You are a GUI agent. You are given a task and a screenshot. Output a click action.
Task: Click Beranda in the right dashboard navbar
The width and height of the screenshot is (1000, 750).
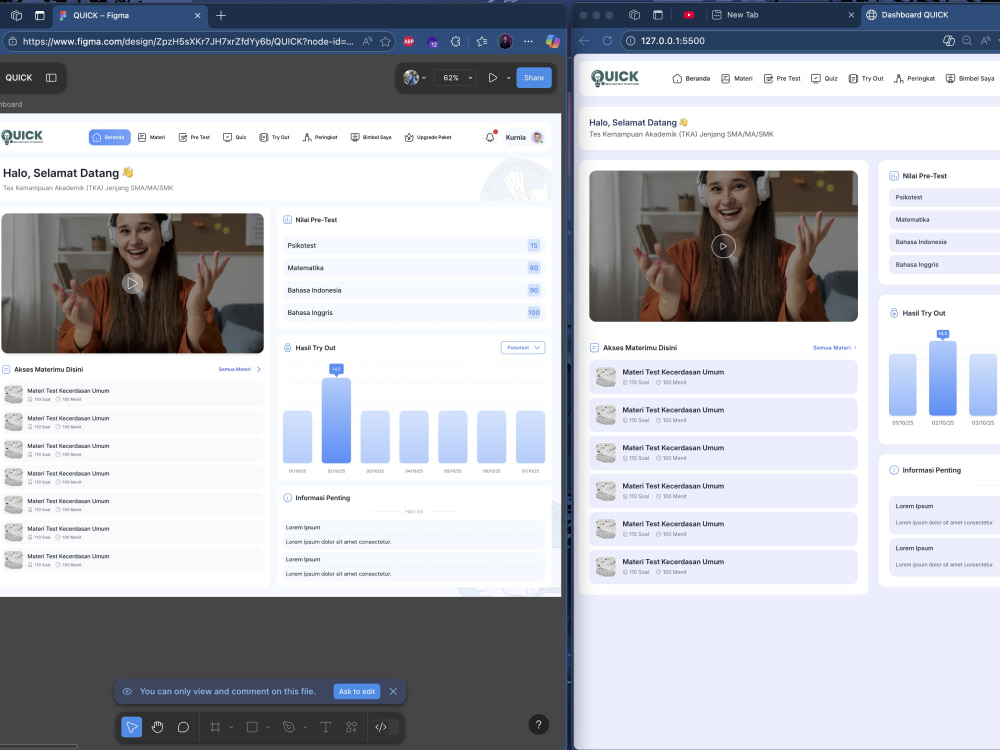(x=691, y=78)
